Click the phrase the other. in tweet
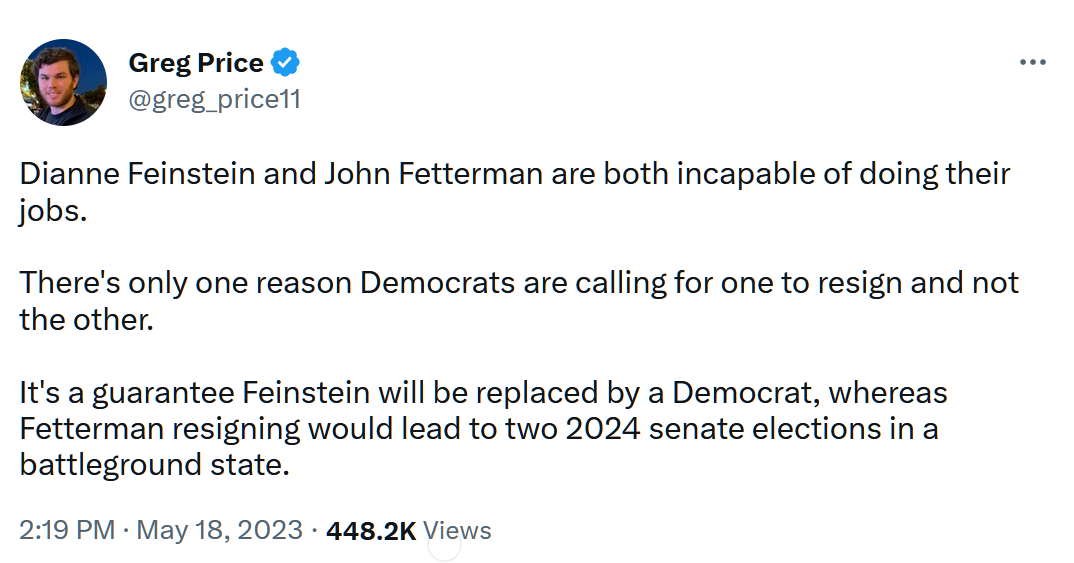Viewport: 1074px width, 563px height. pos(86,320)
